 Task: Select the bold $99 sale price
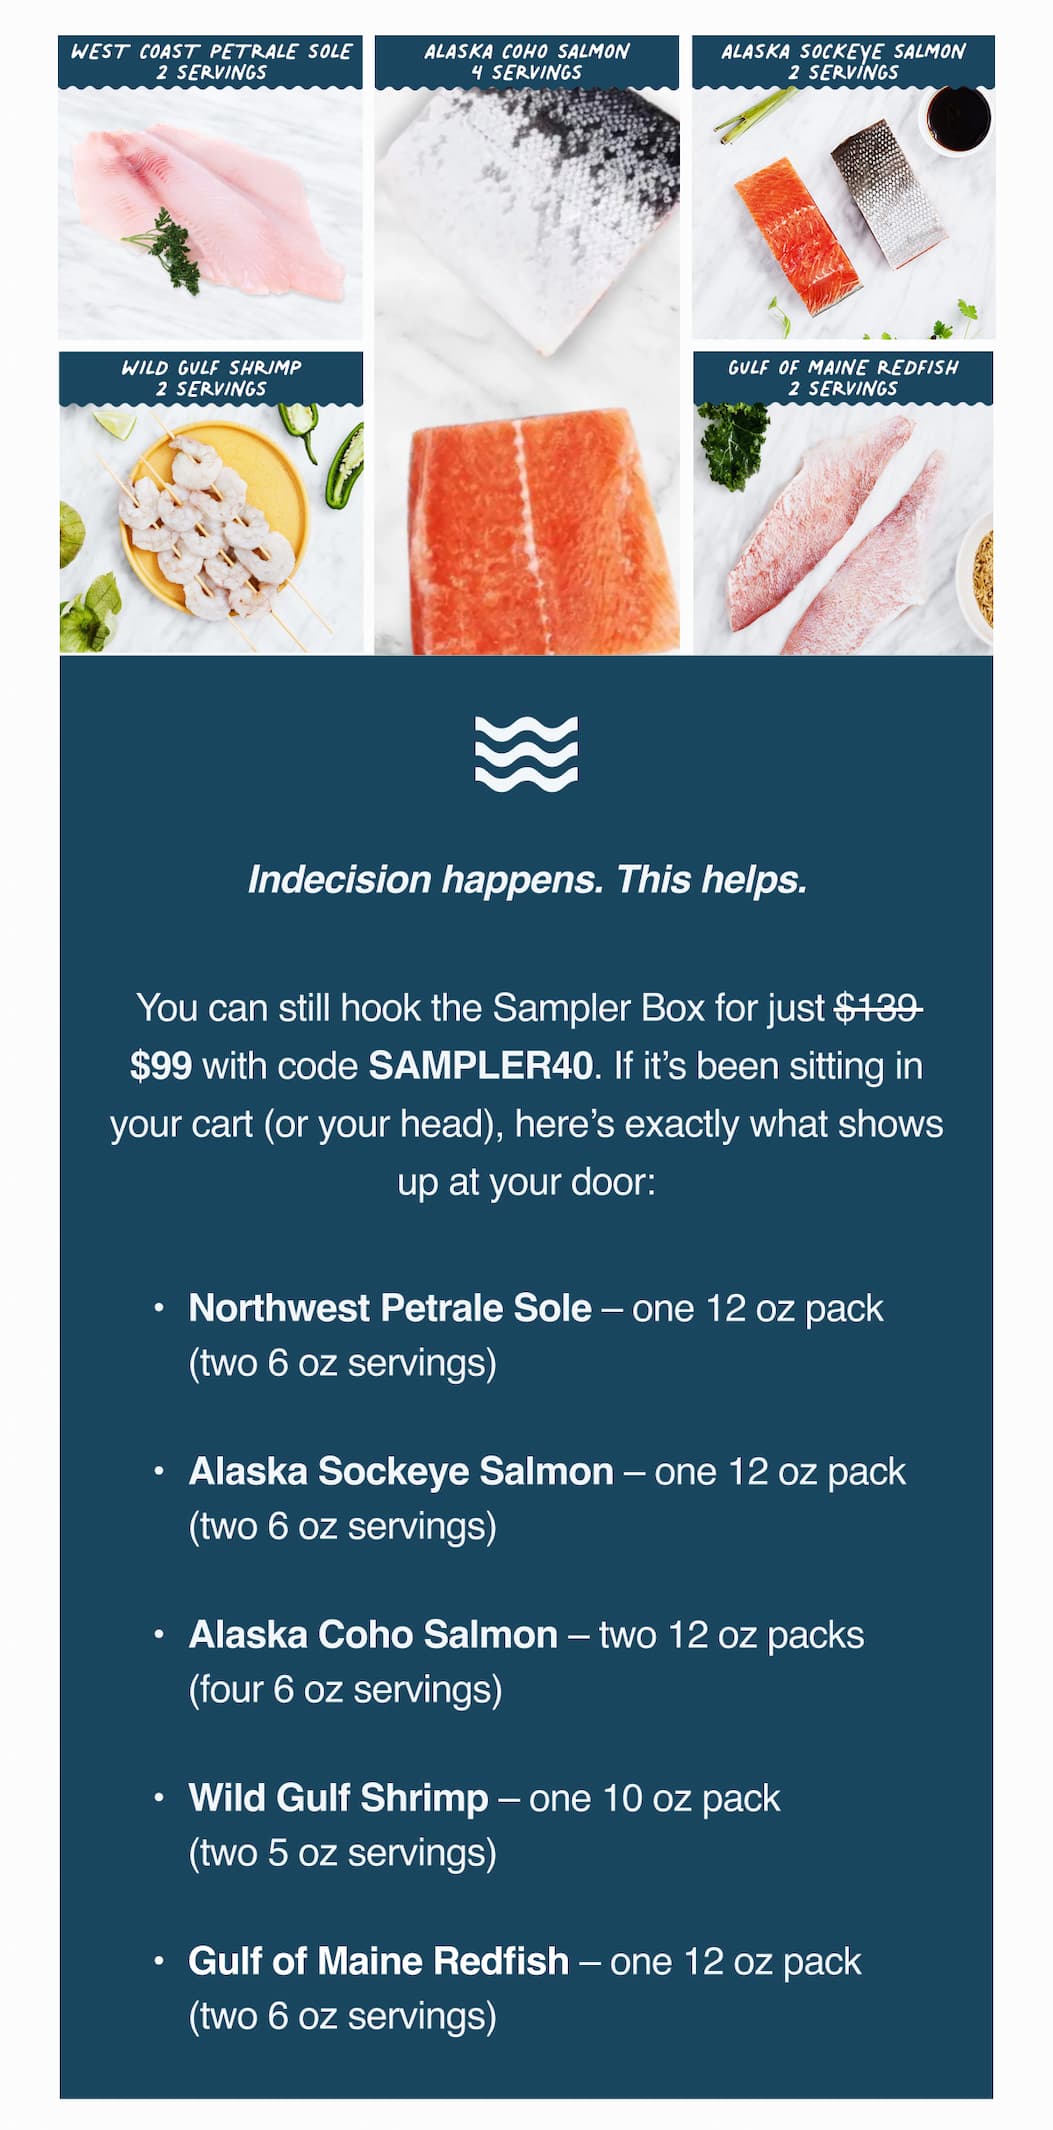161,1066
